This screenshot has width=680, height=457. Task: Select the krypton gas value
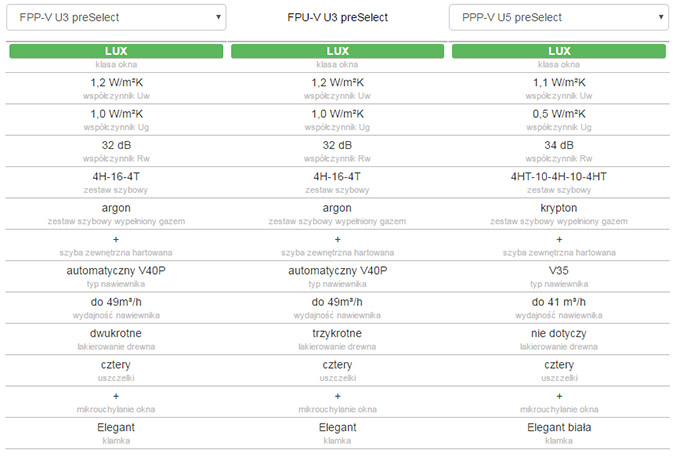tap(558, 208)
